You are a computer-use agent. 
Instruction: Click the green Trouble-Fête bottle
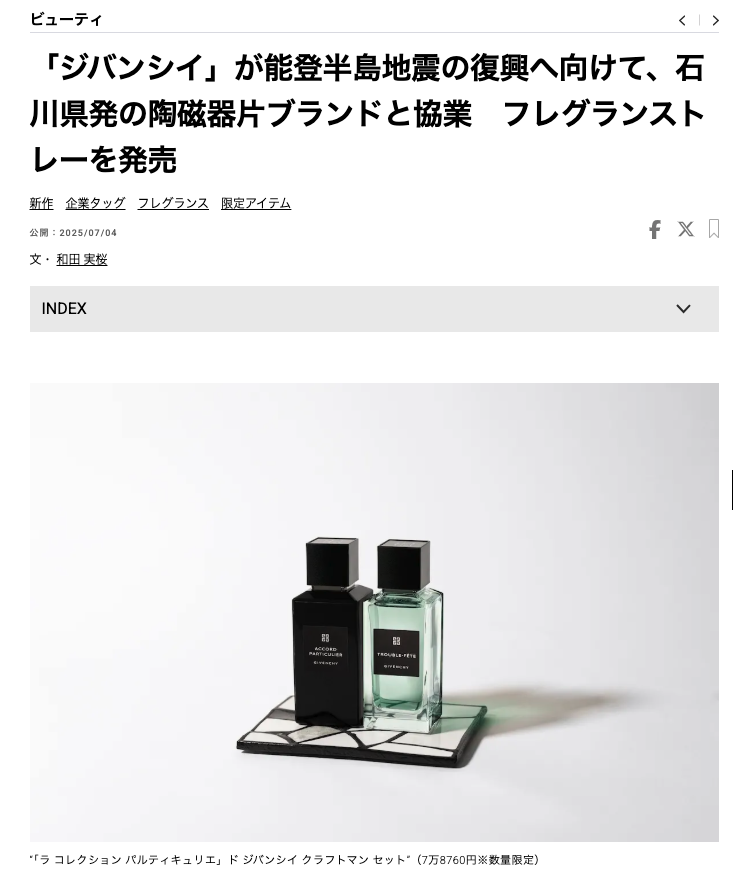point(404,635)
